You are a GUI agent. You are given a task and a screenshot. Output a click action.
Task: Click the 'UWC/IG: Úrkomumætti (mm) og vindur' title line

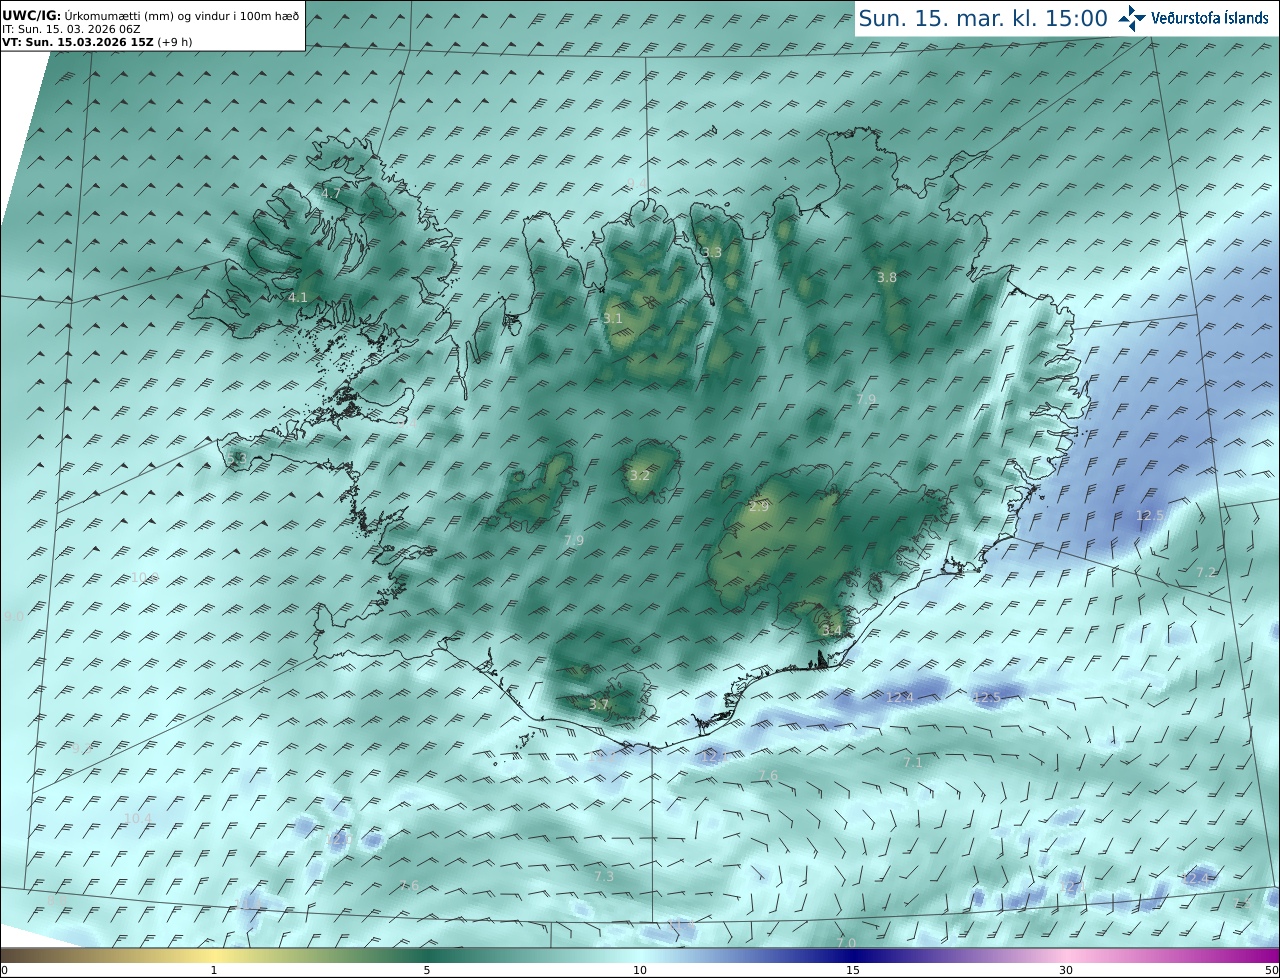click(x=150, y=16)
